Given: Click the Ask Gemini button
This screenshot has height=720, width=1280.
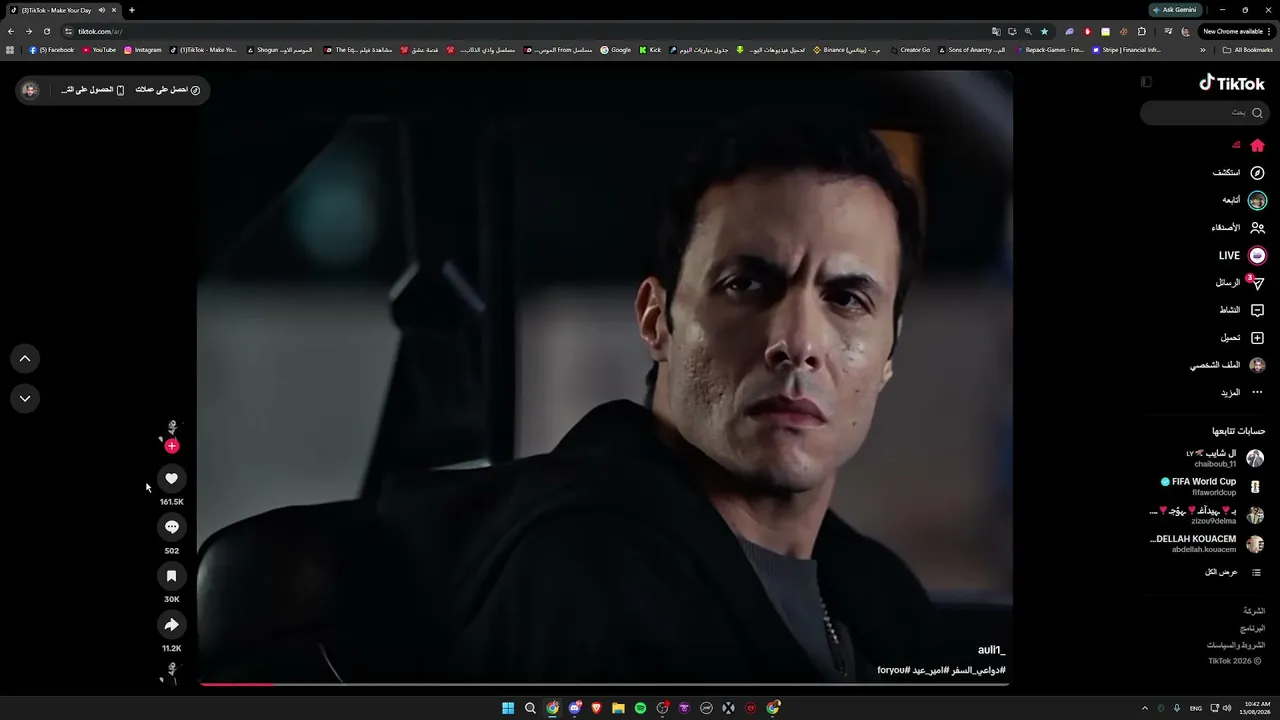Looking at the screenshot, I should (x=1174, y=10).
